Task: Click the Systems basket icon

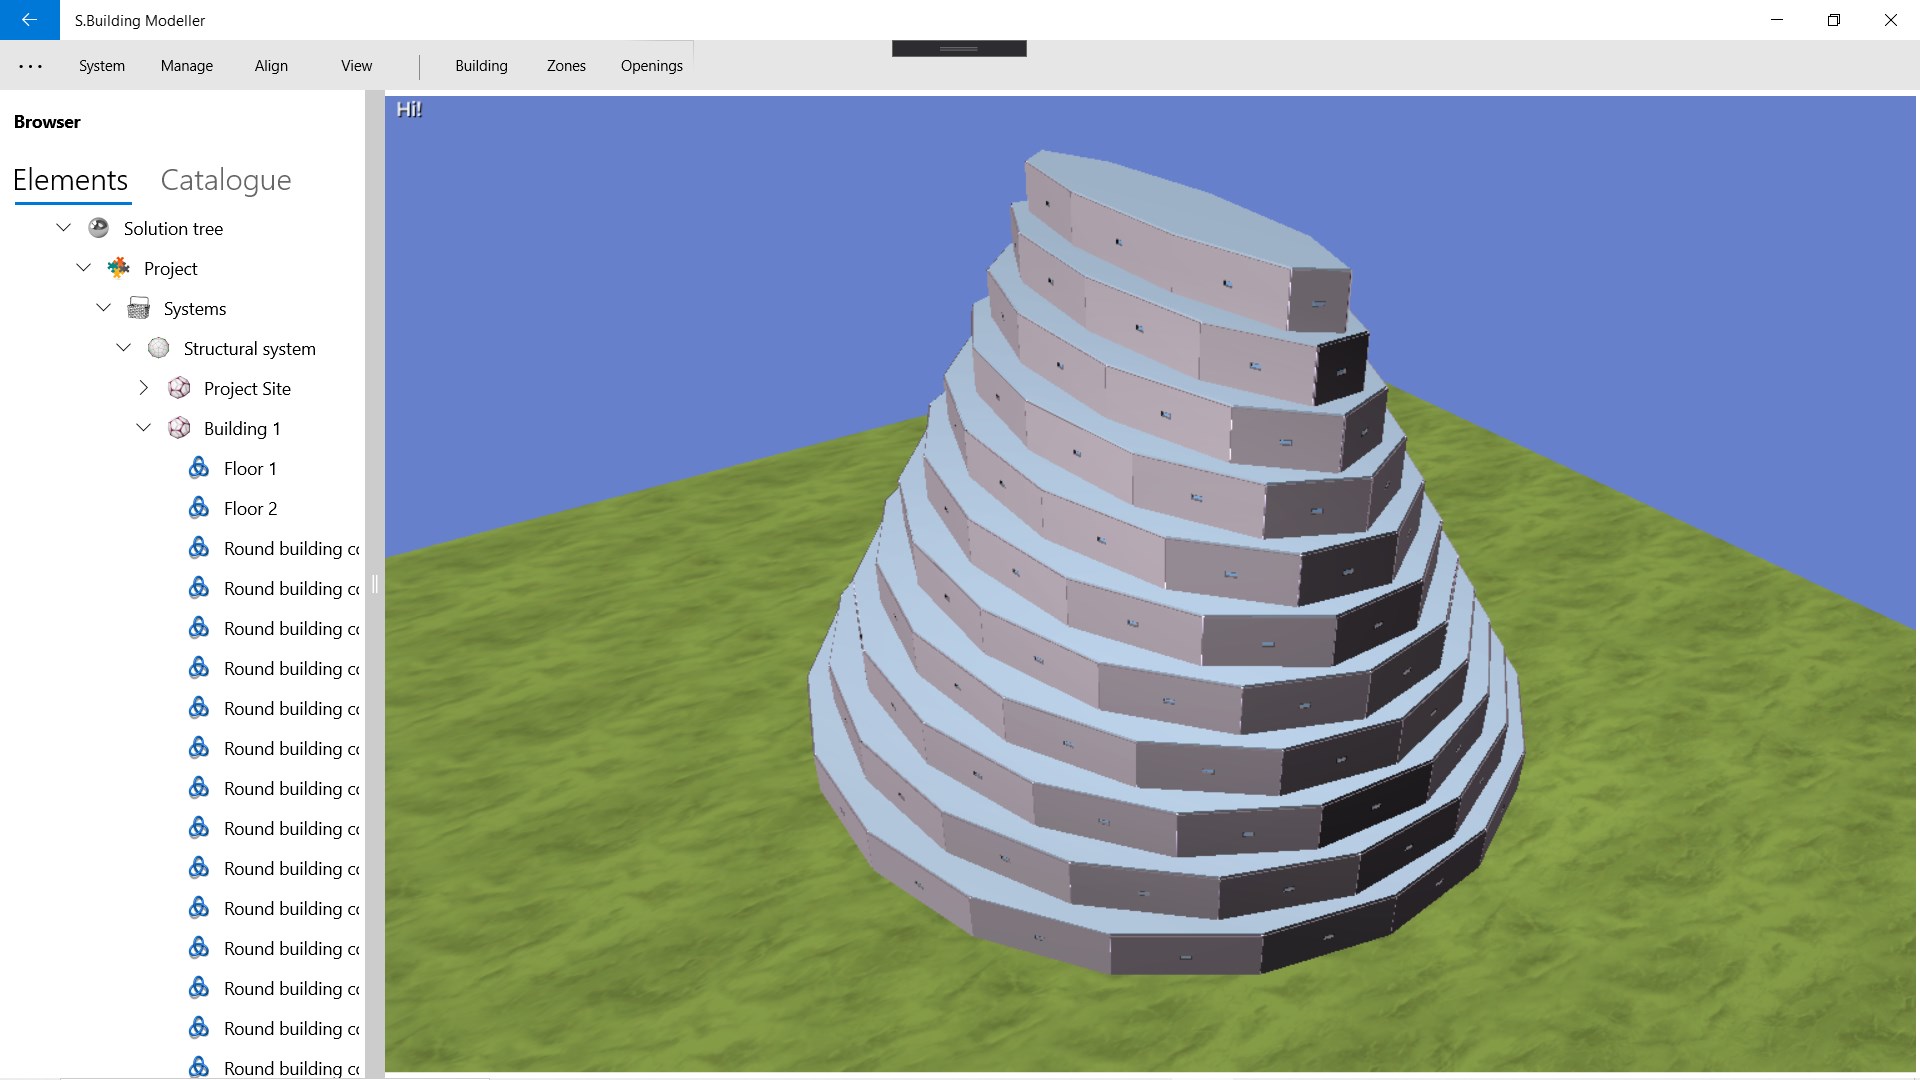Action: coord(139,308)
